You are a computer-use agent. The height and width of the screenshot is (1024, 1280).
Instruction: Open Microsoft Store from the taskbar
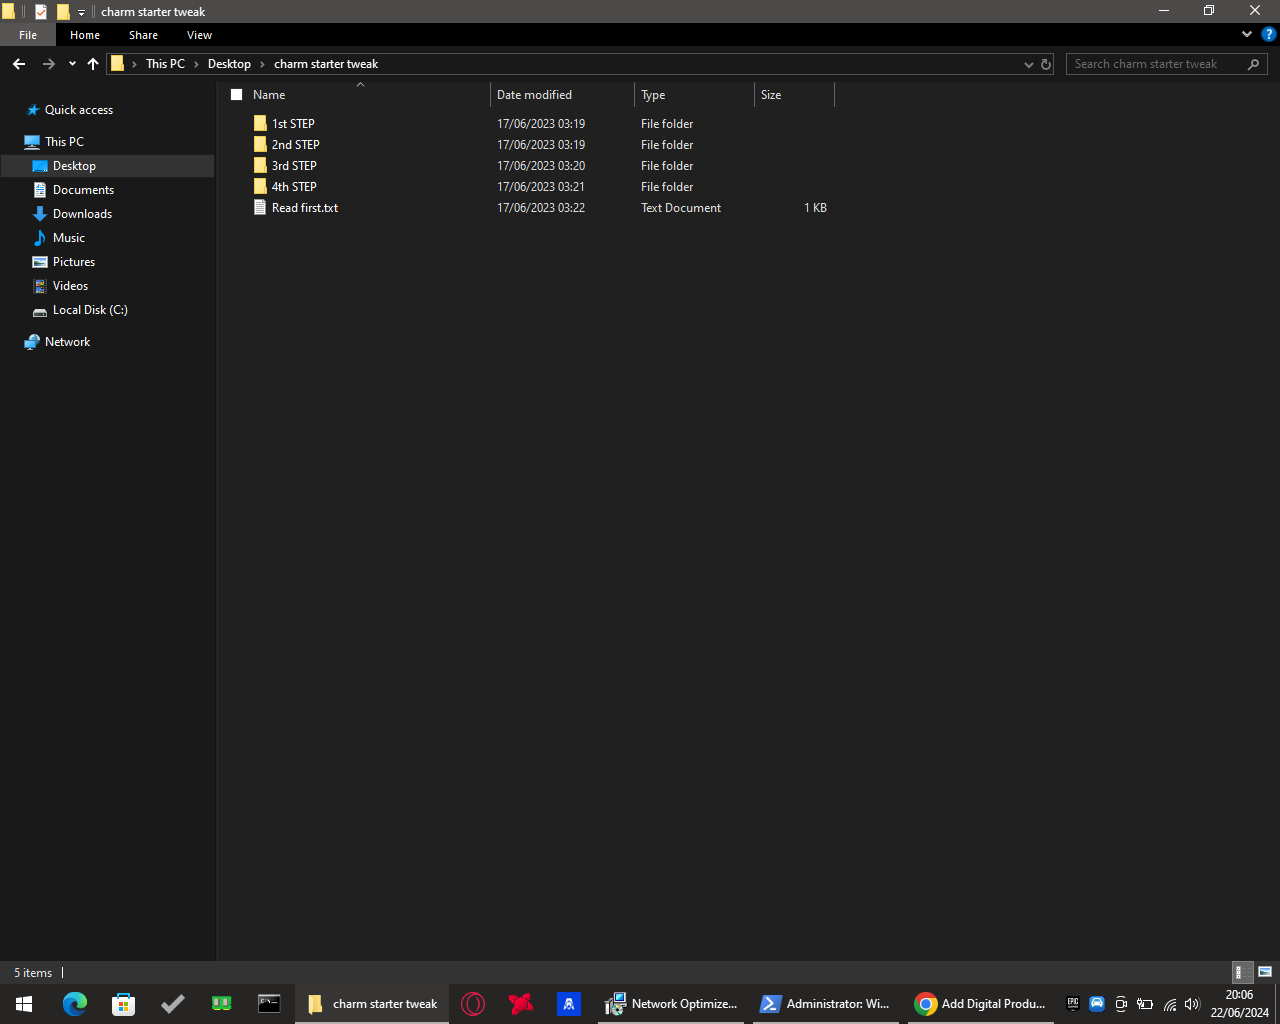[123, 1004]
